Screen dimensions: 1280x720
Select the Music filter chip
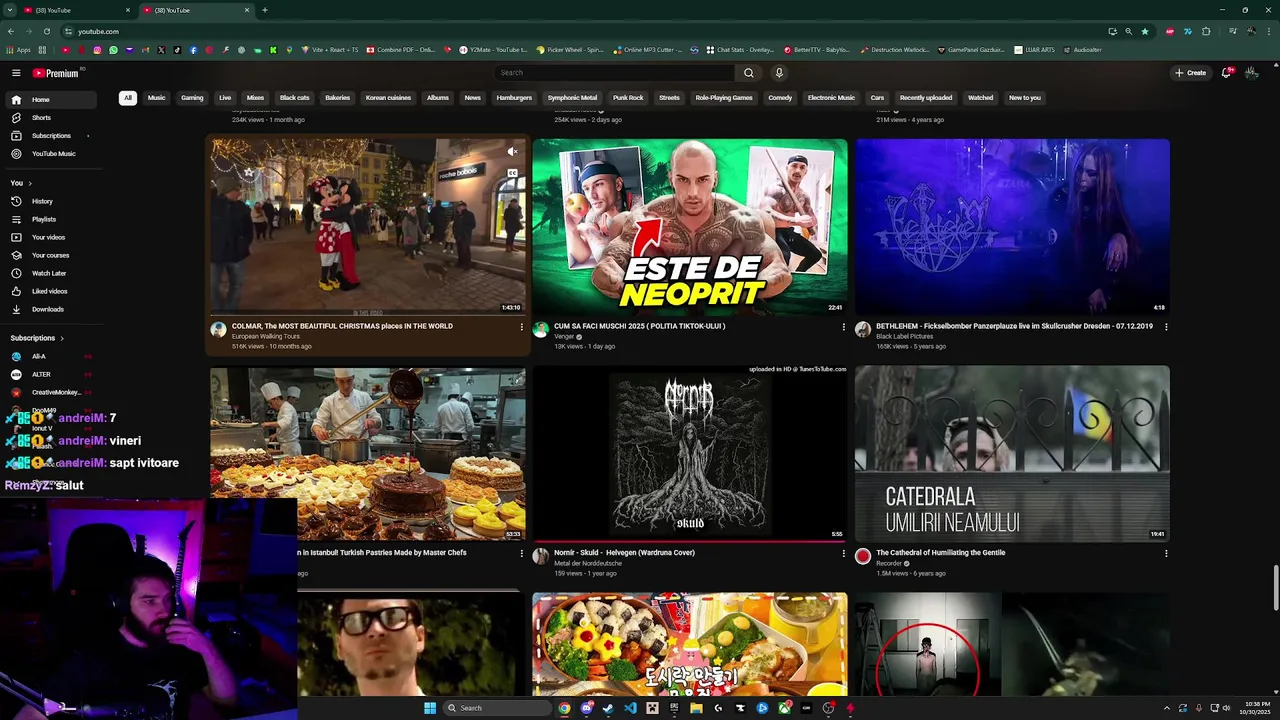tap(156, 98)
